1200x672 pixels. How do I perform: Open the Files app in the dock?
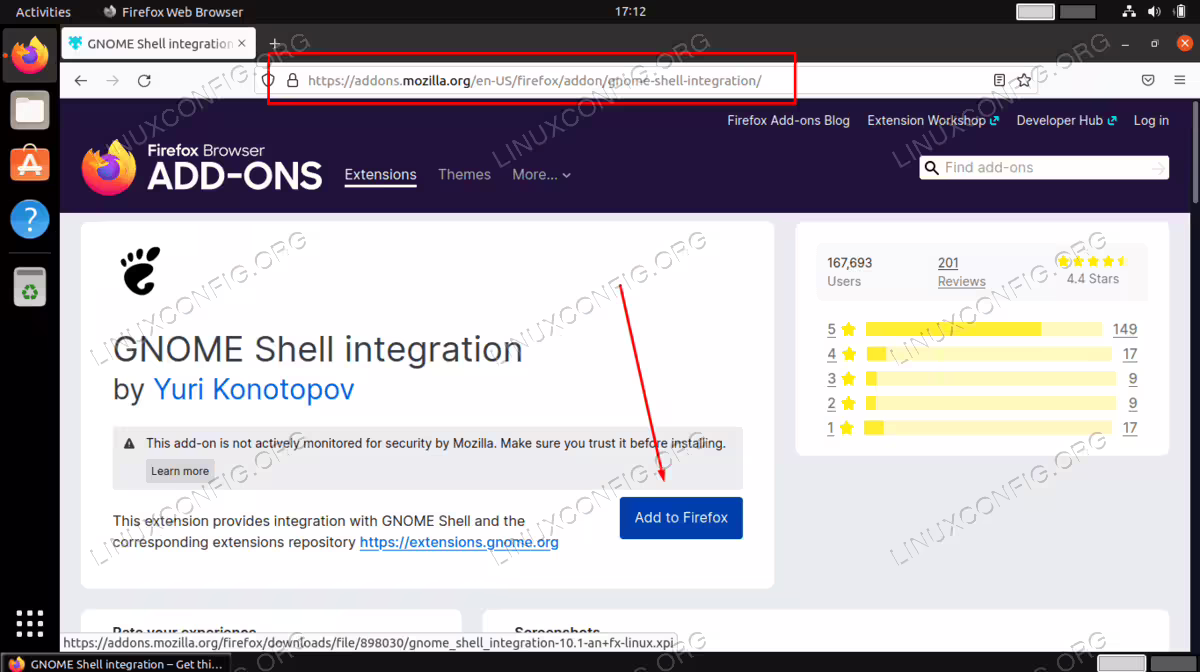pos(30,109)
